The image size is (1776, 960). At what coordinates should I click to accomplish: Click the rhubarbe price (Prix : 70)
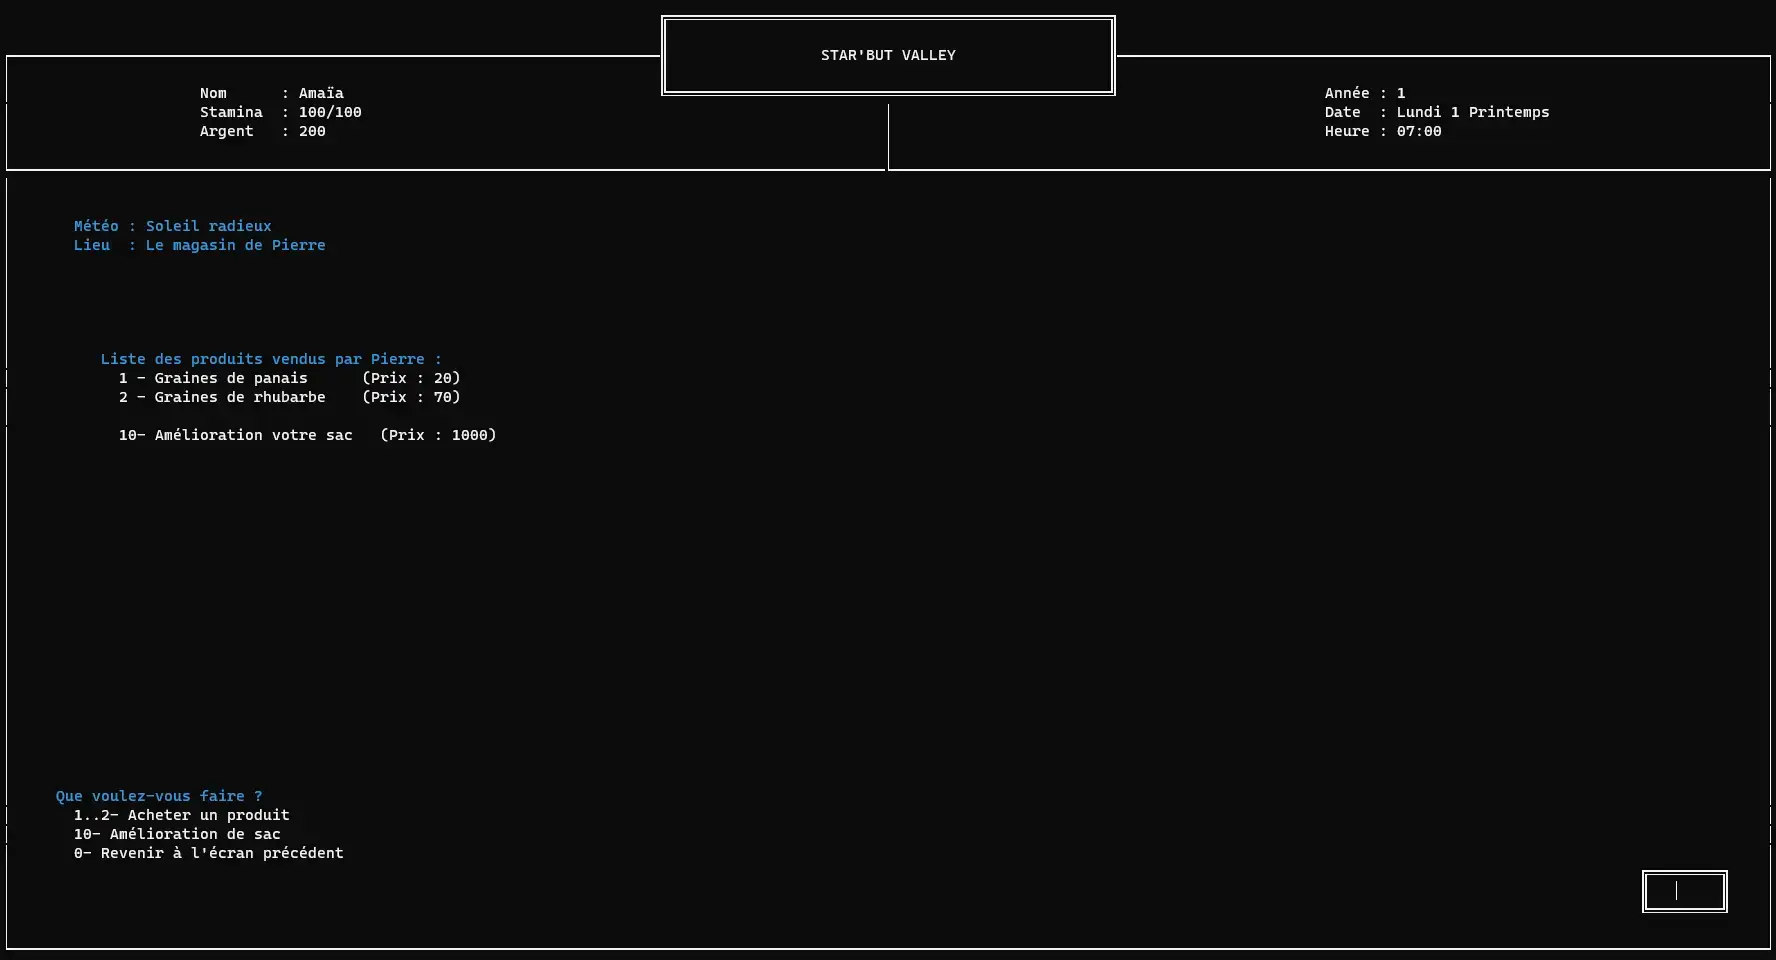tap(411, 397)
